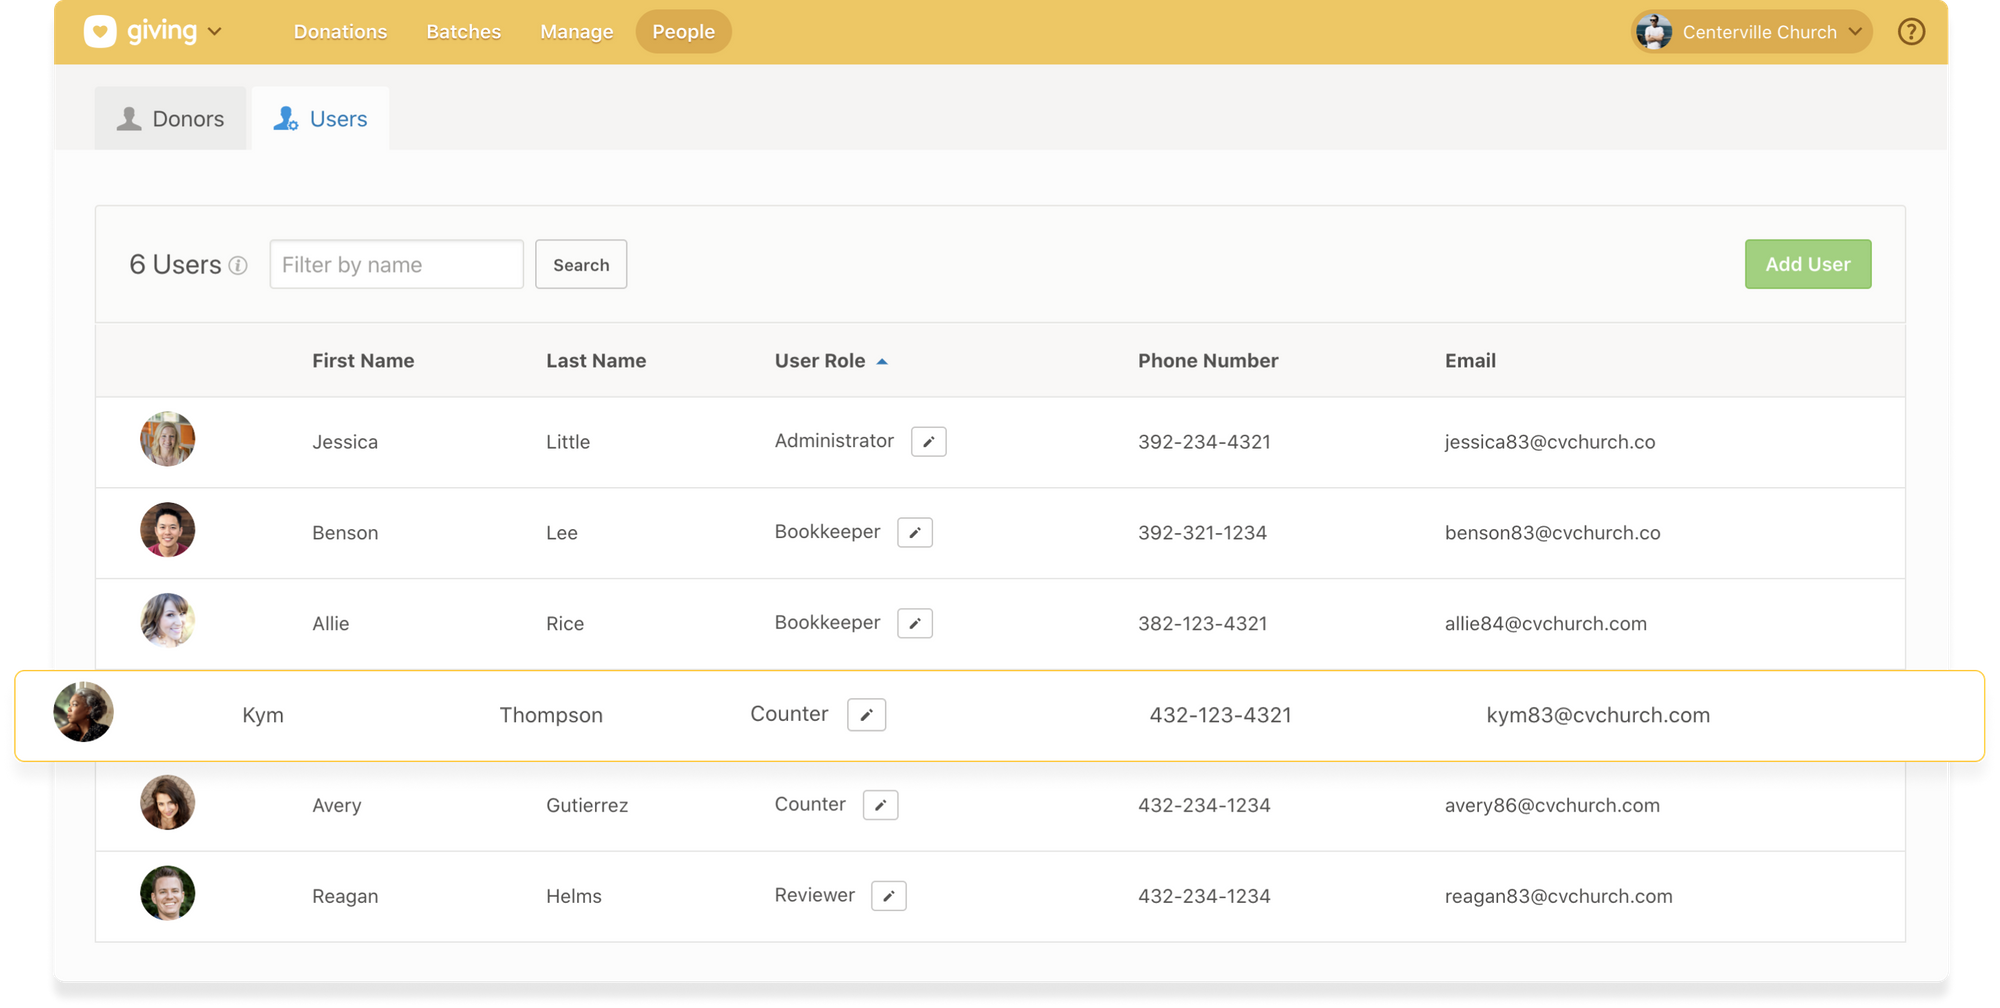Open the Manage menu
Screen dimensions: 2000x1008
click(576, 32)
